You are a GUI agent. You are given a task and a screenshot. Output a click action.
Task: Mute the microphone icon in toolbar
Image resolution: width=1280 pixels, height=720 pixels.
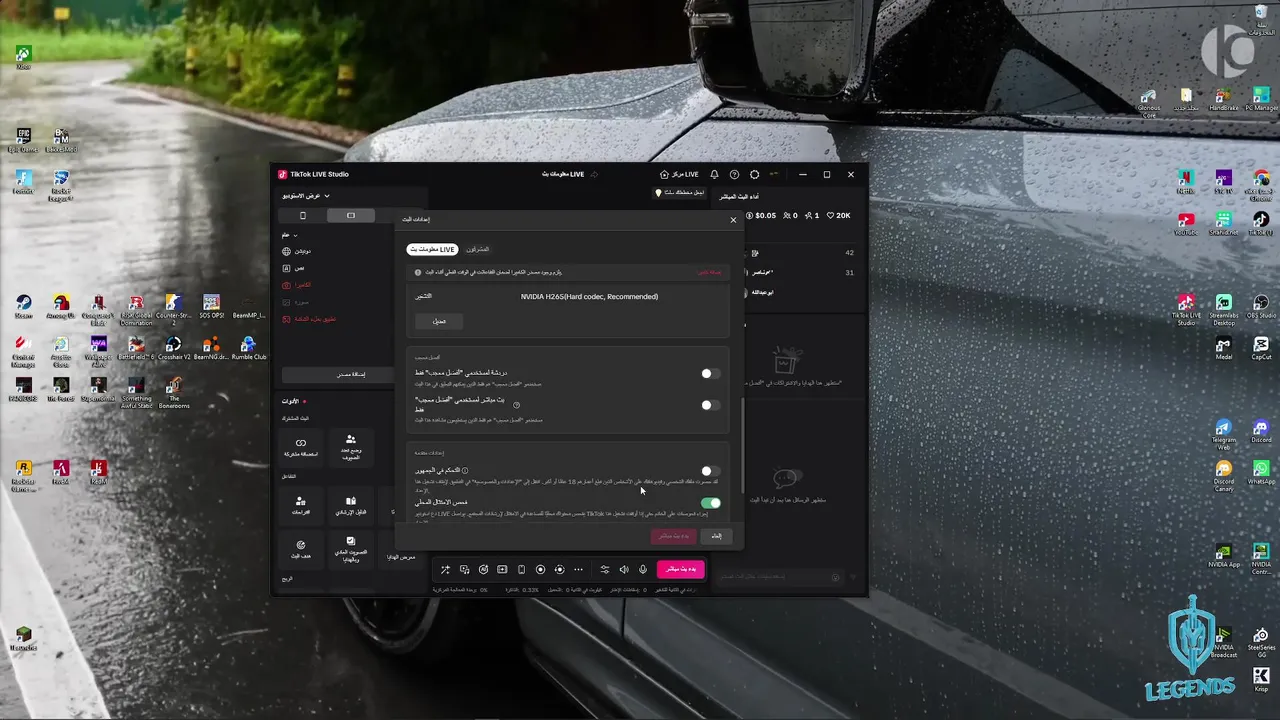[643, 569]
